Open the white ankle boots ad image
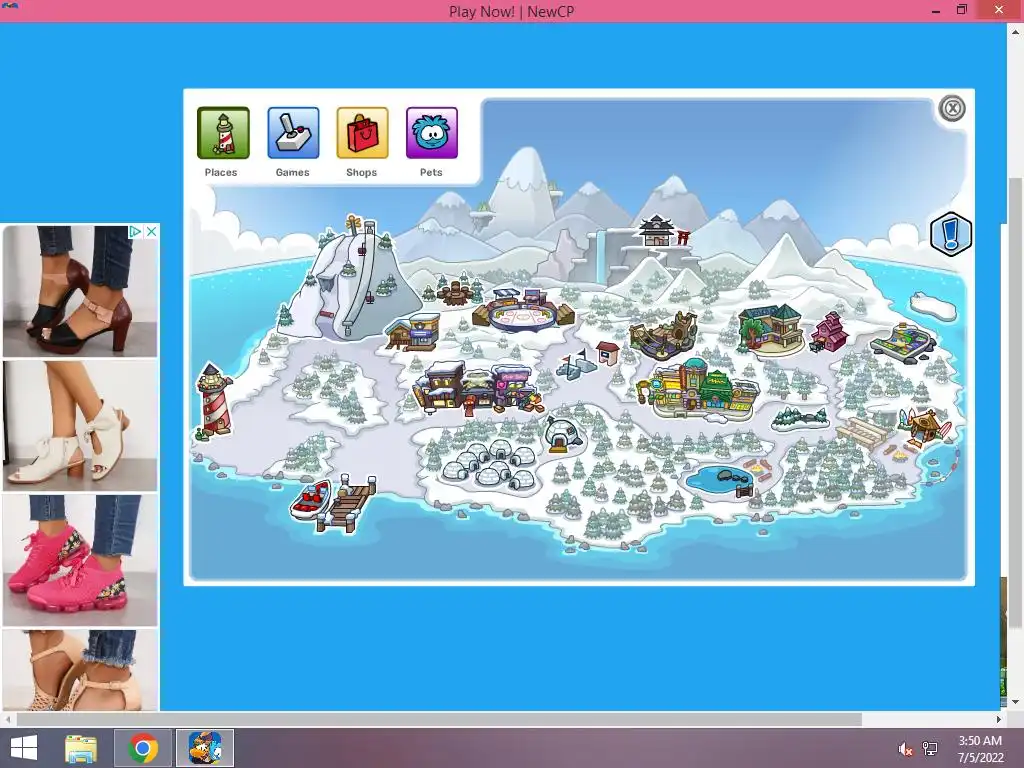The height and width of the screenshot is (768, 1024). 80,426
